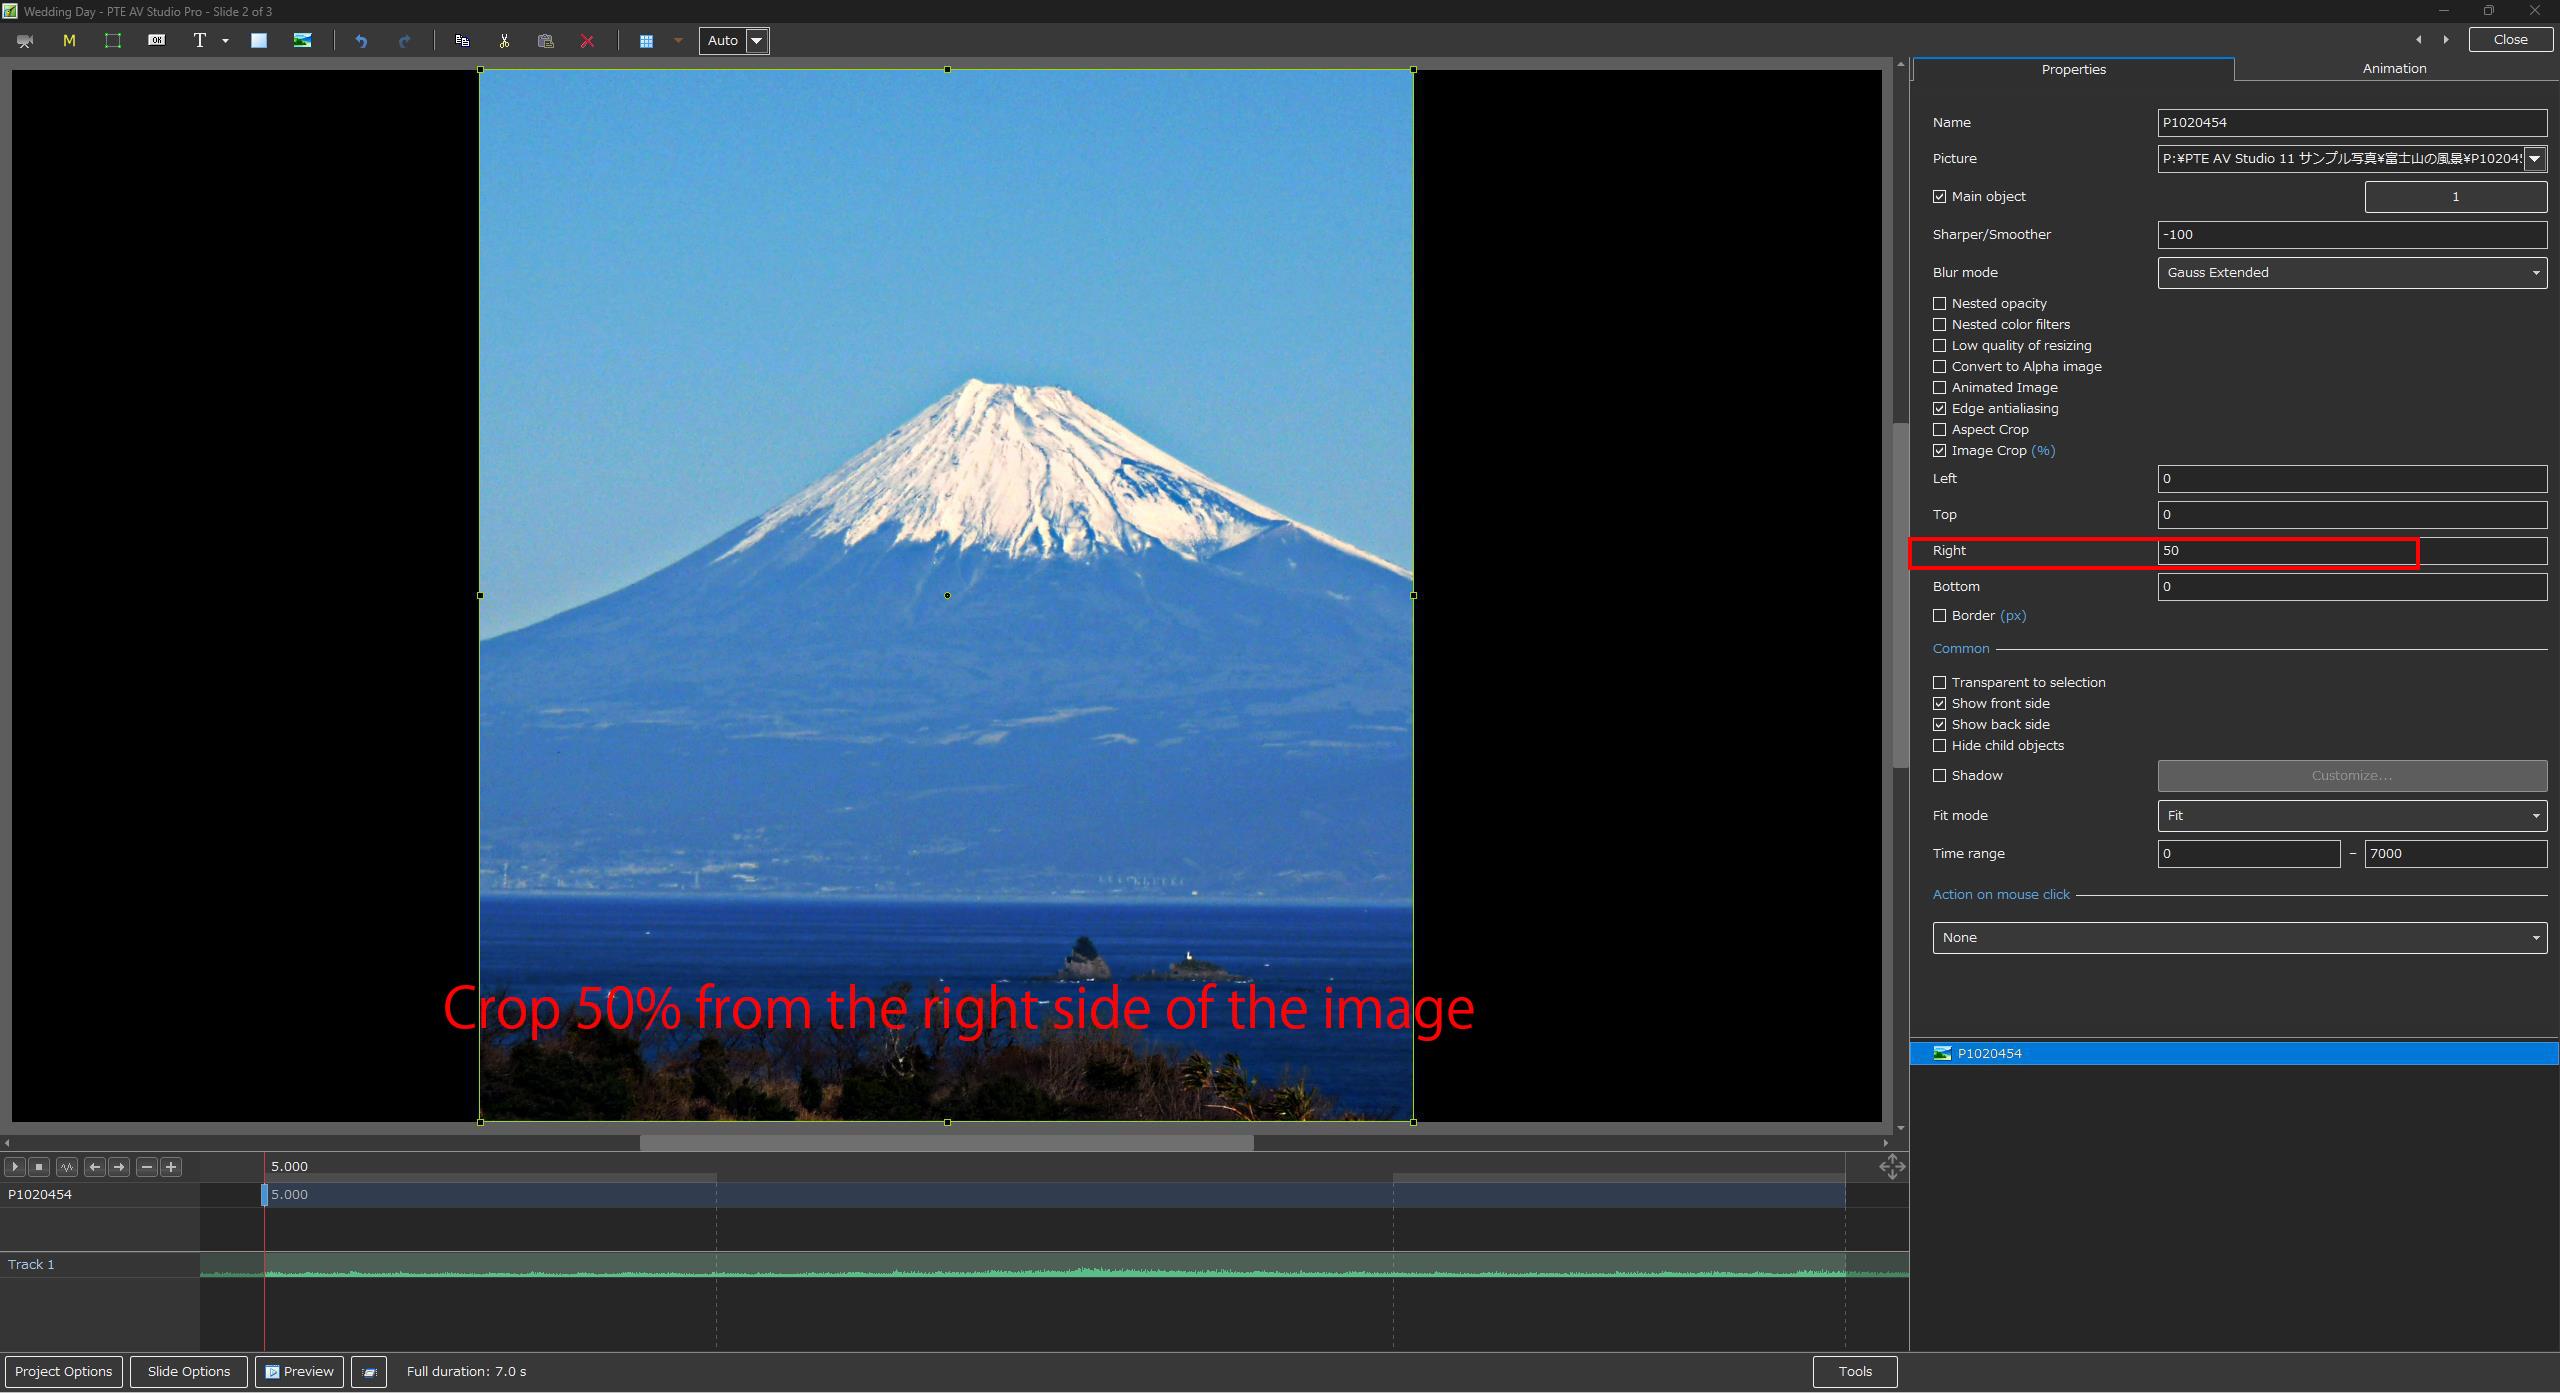
Task: Delete object with red X icon
Action: pyautogui.click(x=588, y=41)
